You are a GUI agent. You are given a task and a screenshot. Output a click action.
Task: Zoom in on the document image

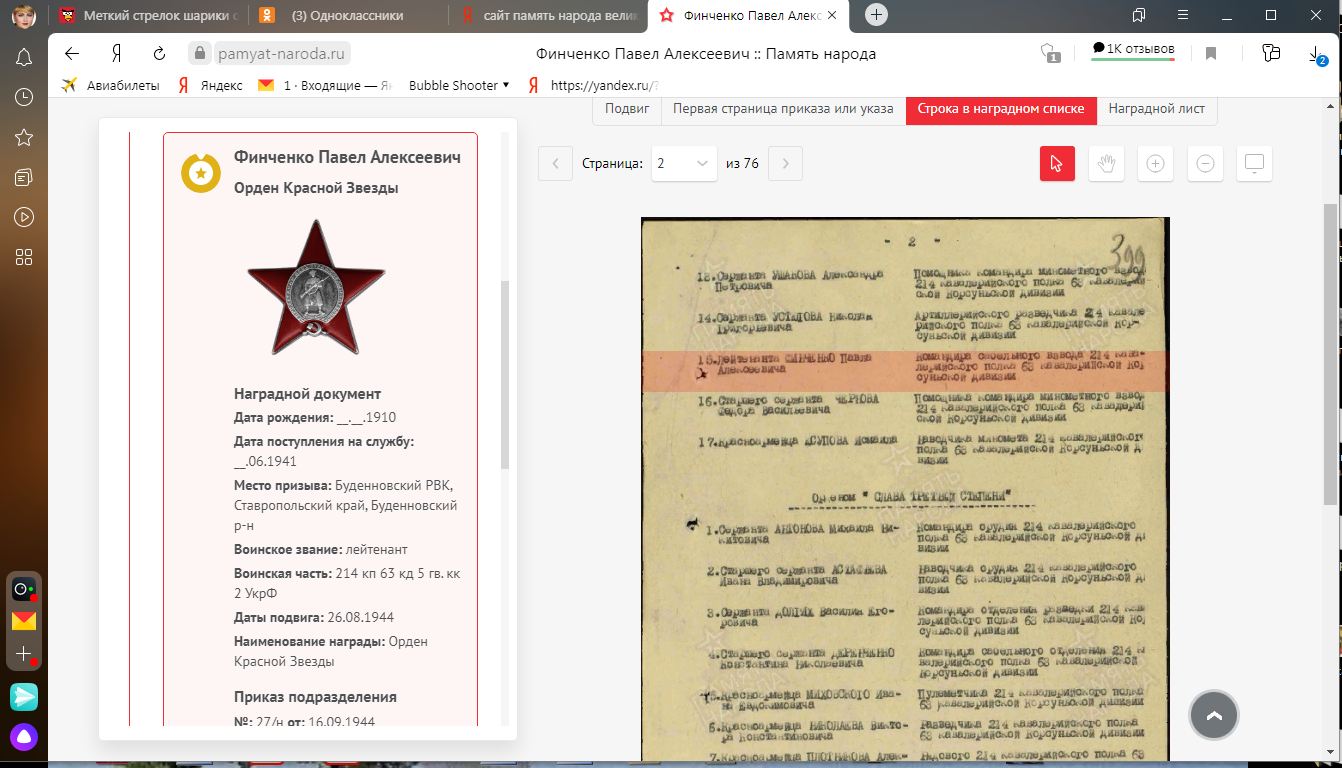[x=1155, y=164]
